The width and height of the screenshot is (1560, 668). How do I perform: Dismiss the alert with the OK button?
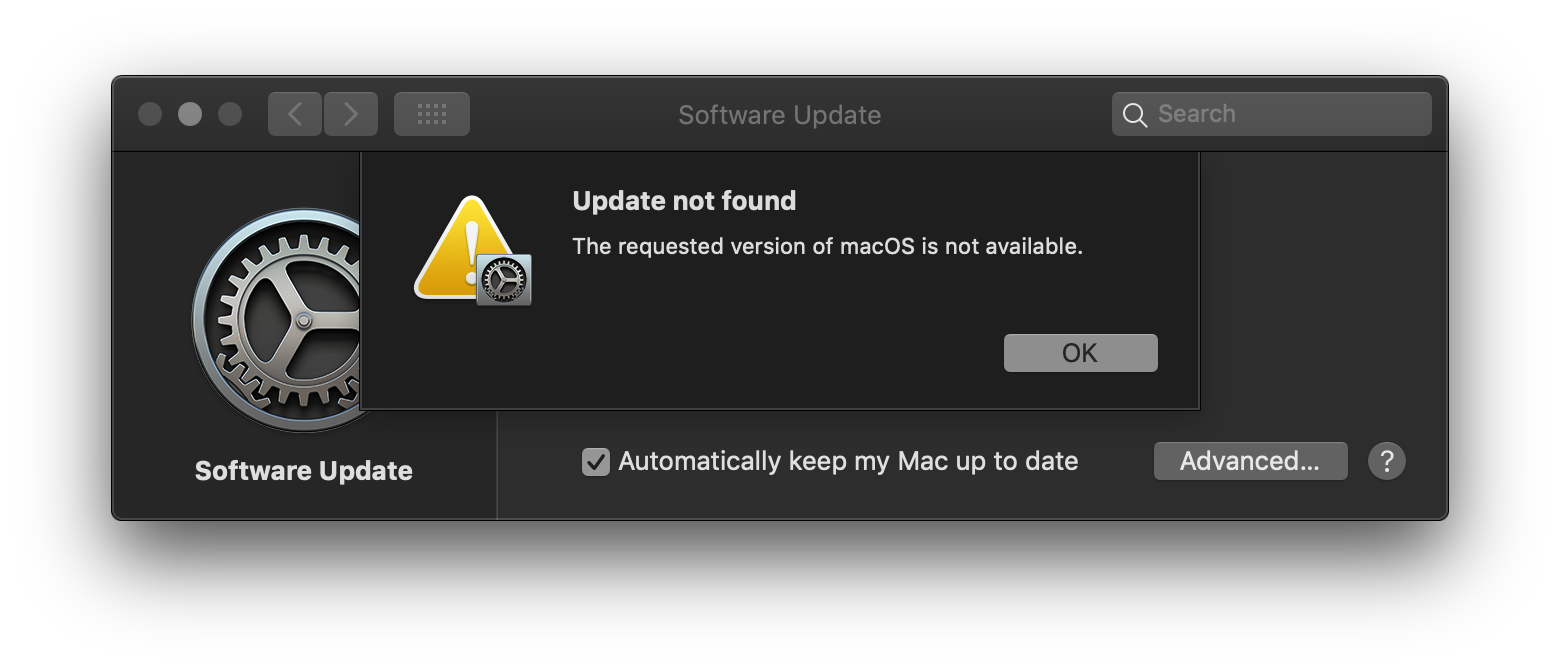pyautogui.click(x=1080, y=353)
